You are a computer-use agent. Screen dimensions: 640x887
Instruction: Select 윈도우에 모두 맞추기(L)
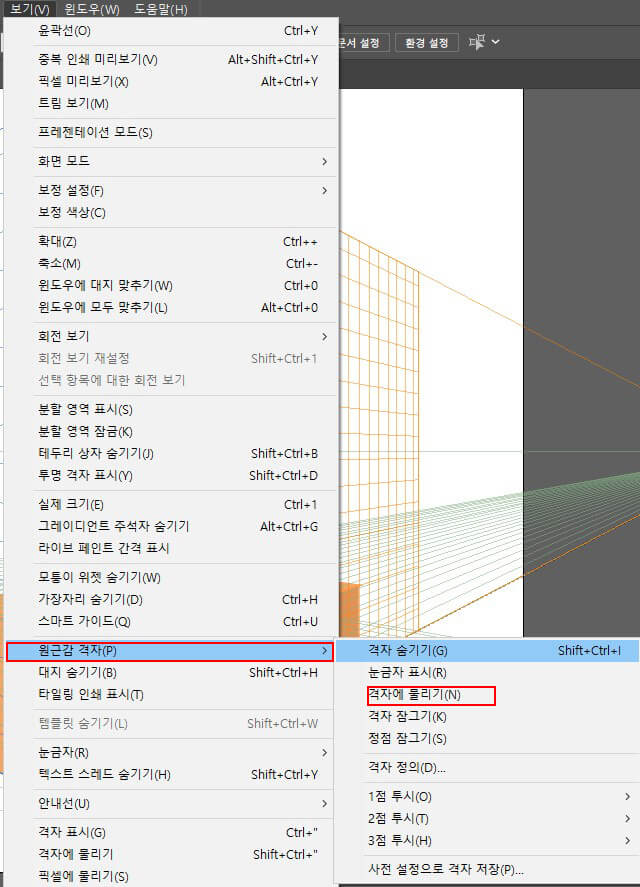click(170, 308)
